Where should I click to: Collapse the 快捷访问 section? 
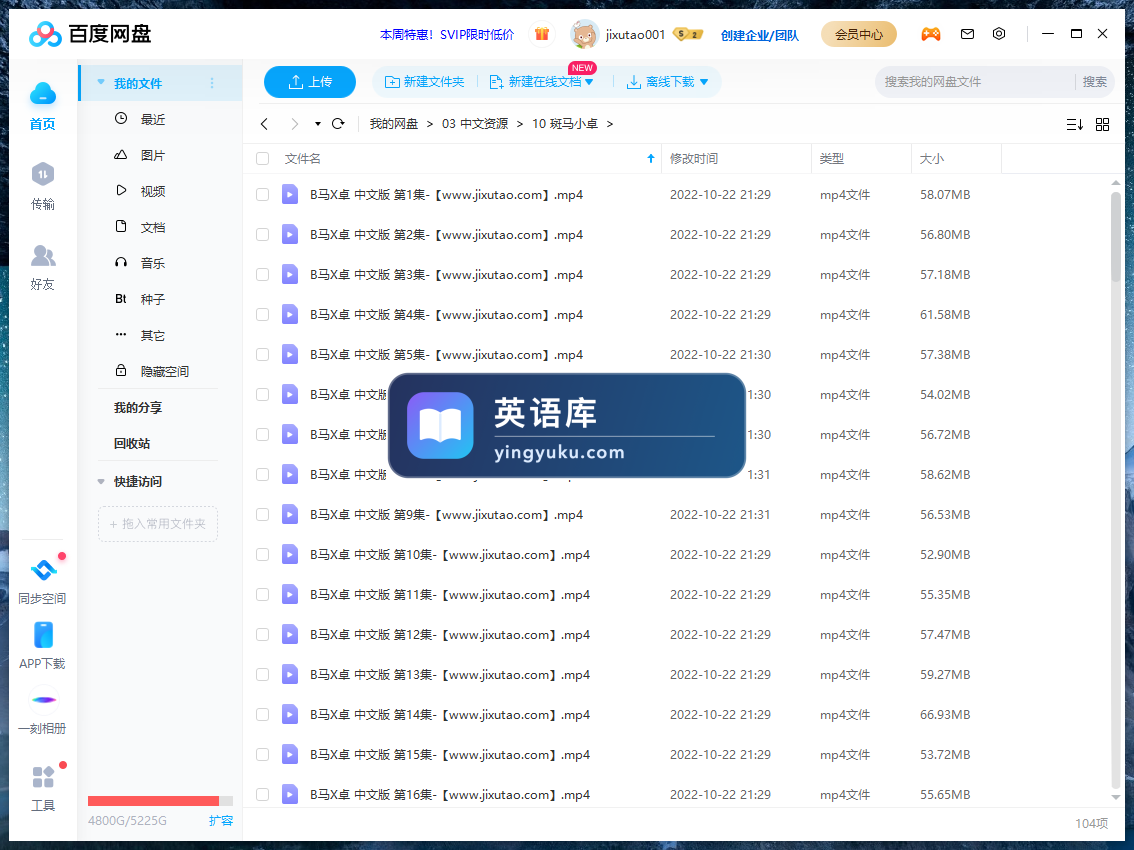tap(101, 481)
